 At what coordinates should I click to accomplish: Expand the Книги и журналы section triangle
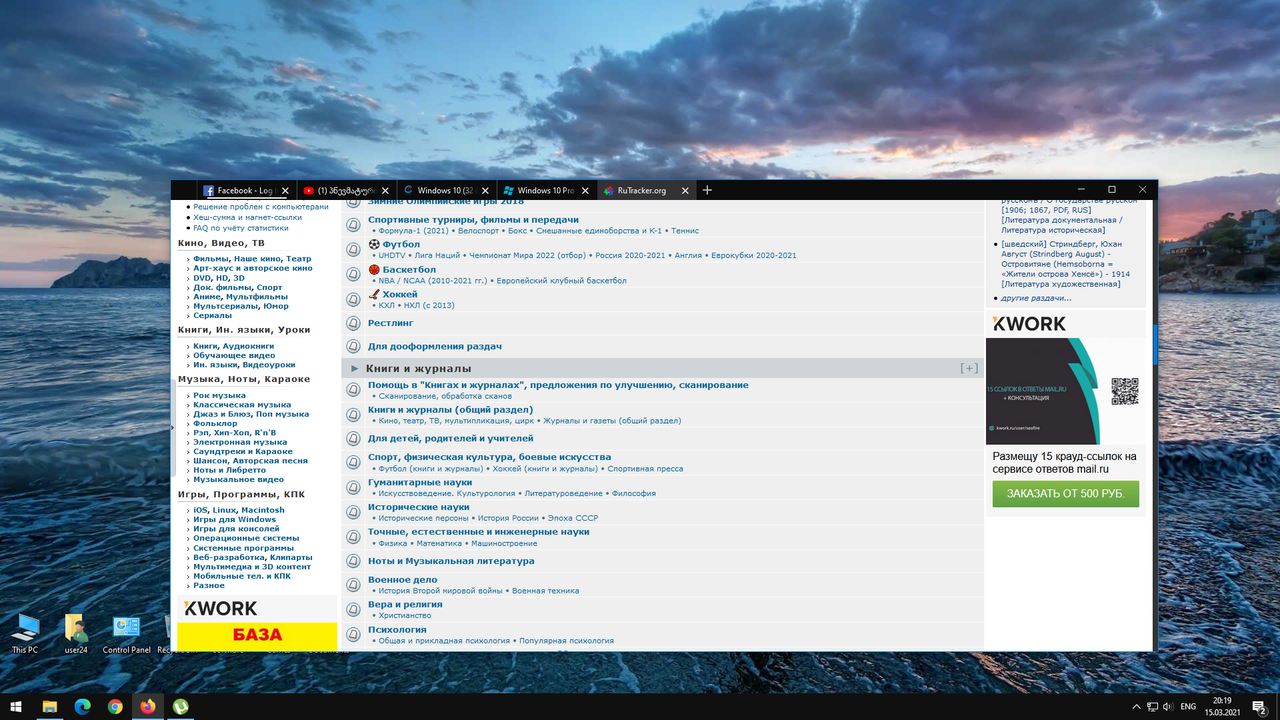coord(354,367)
